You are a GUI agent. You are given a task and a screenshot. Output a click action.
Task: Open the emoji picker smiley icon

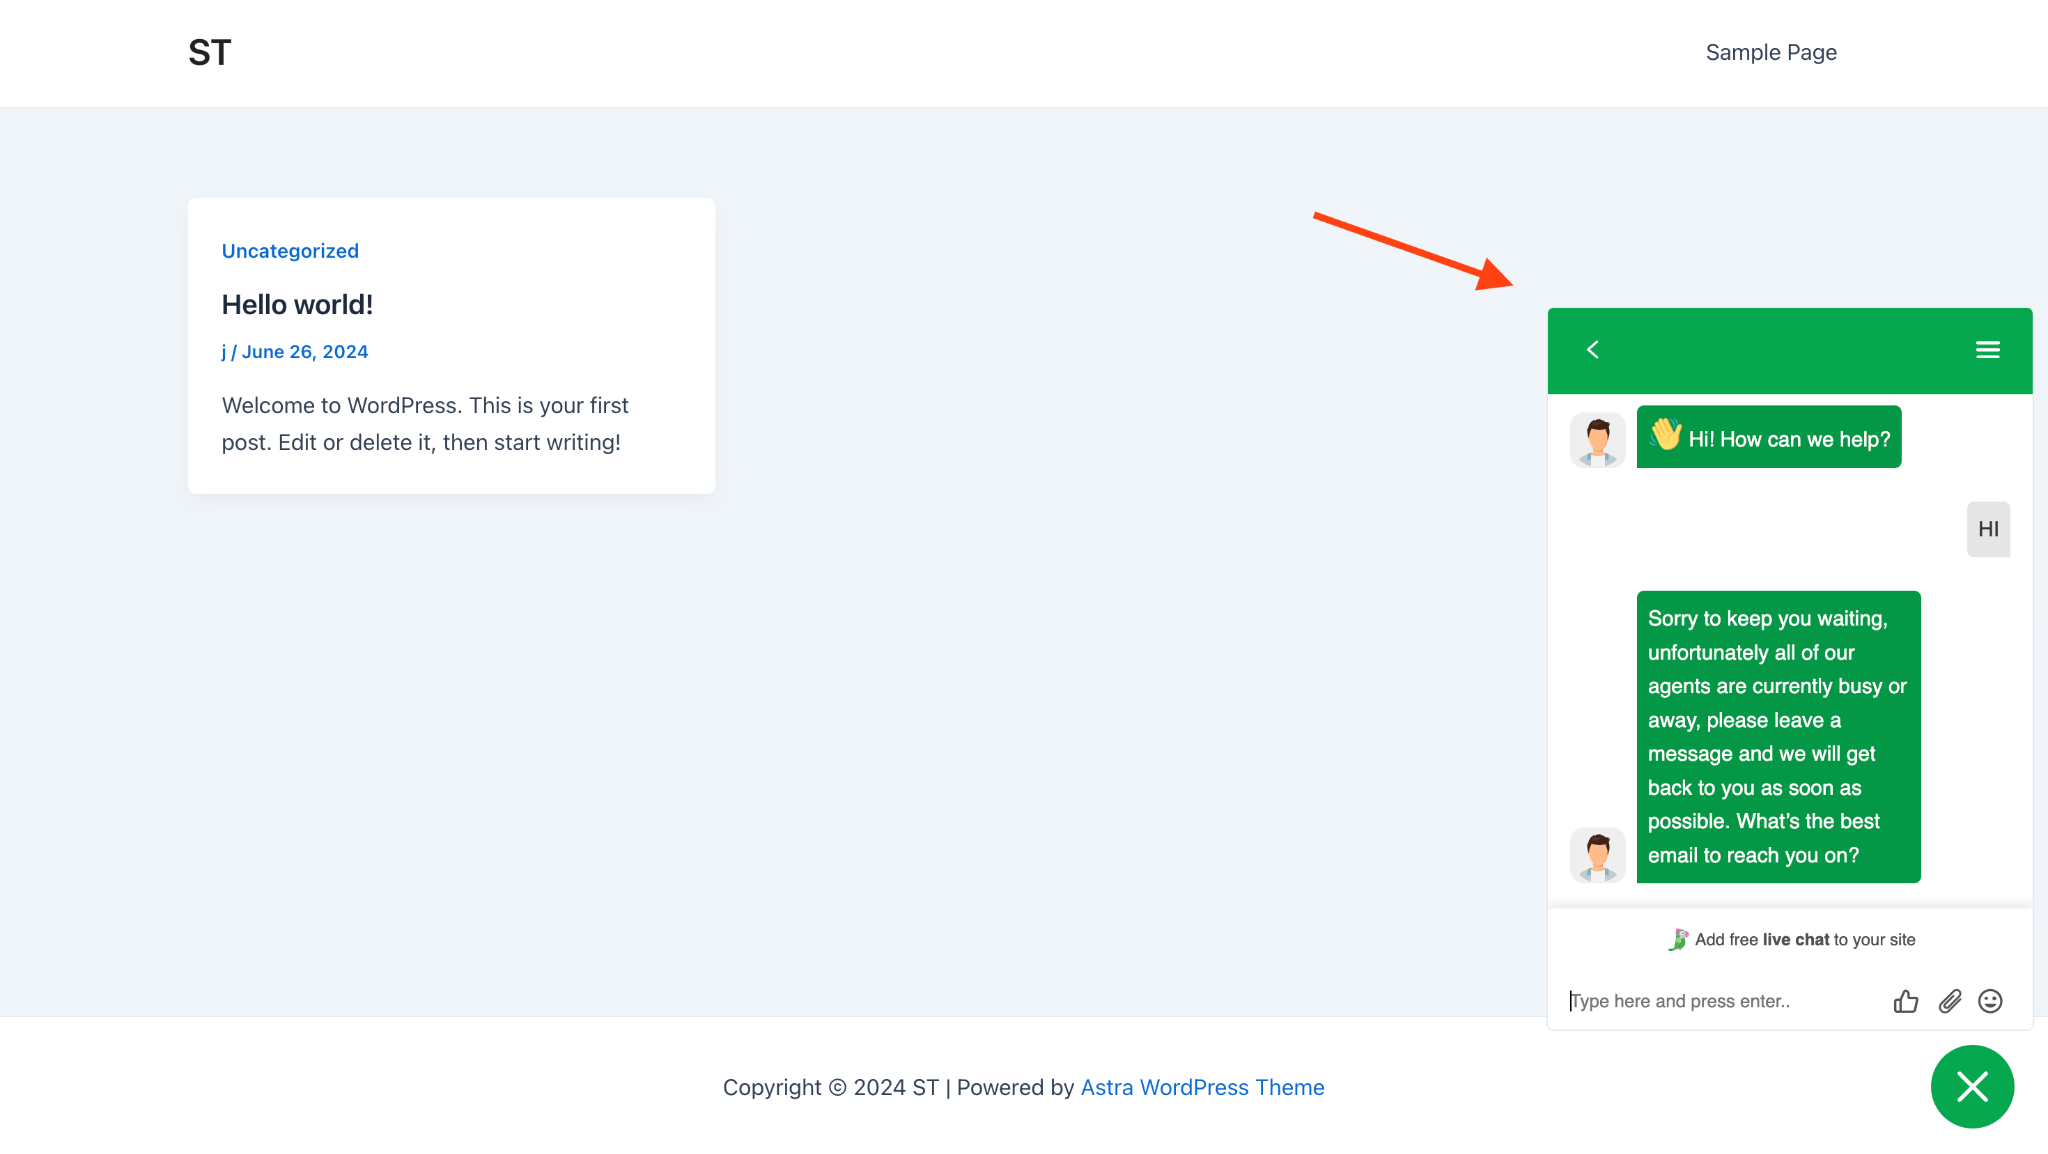pyautogui.click(x=1990, y=1001)
